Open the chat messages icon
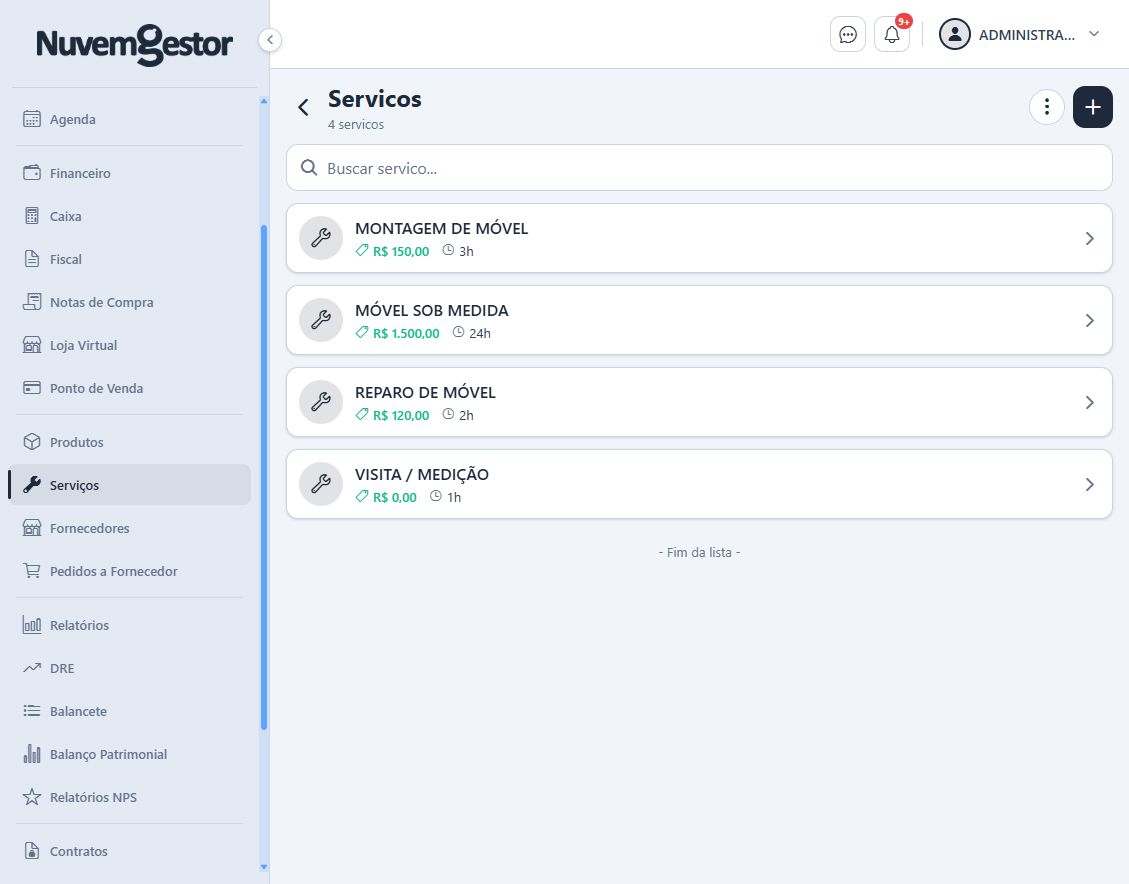 pyautogui.click(x=847, y=35)
